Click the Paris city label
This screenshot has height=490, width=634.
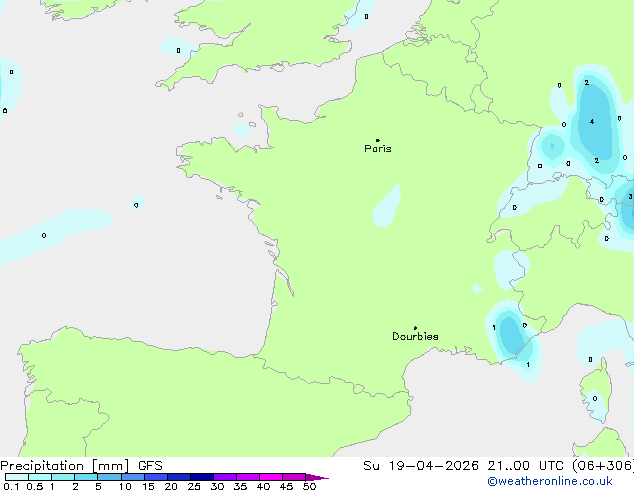[378, 149]
